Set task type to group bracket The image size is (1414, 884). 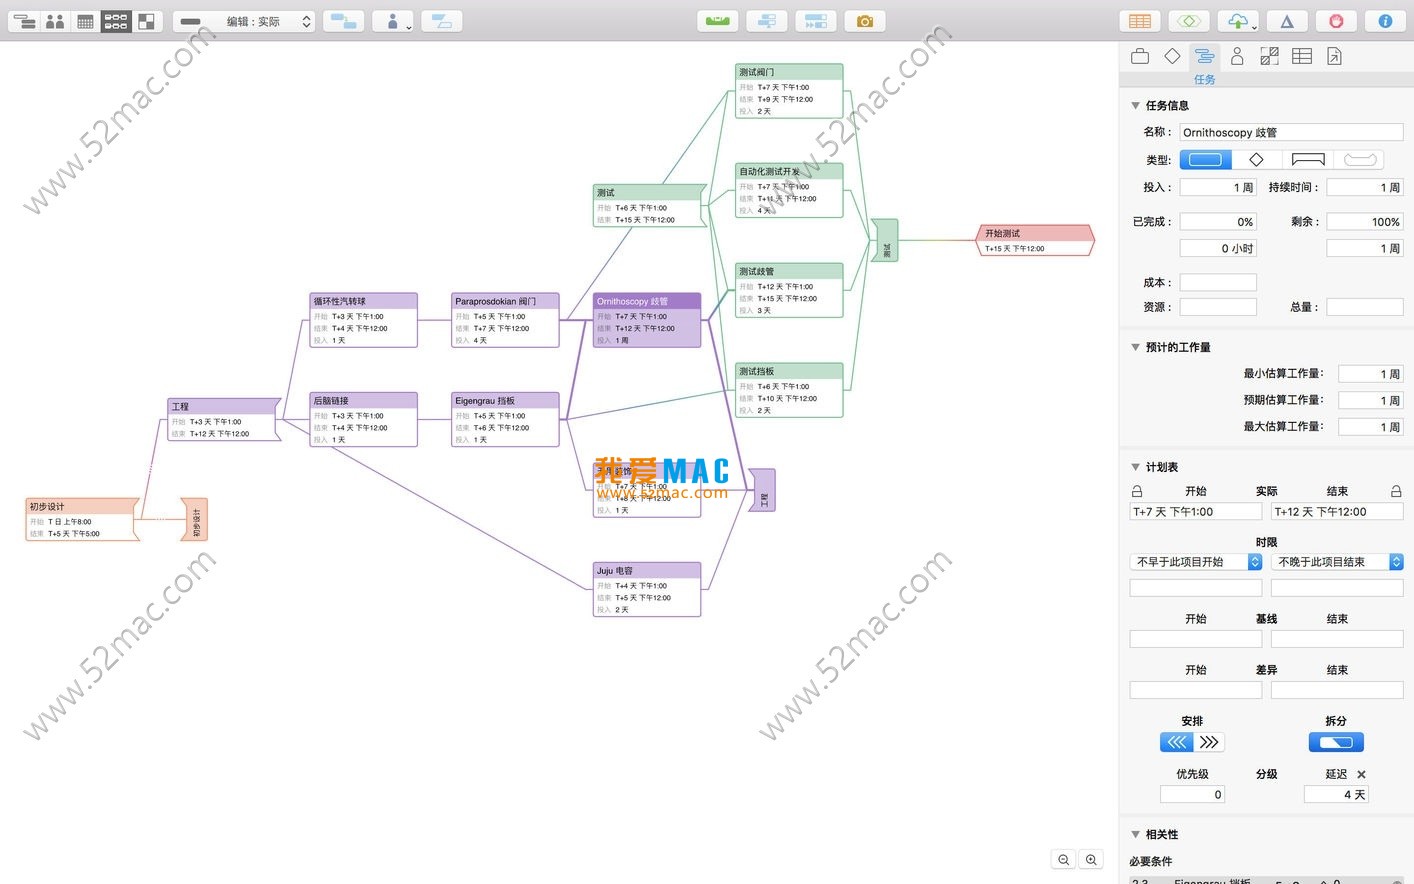click(x=1308, y=159)
